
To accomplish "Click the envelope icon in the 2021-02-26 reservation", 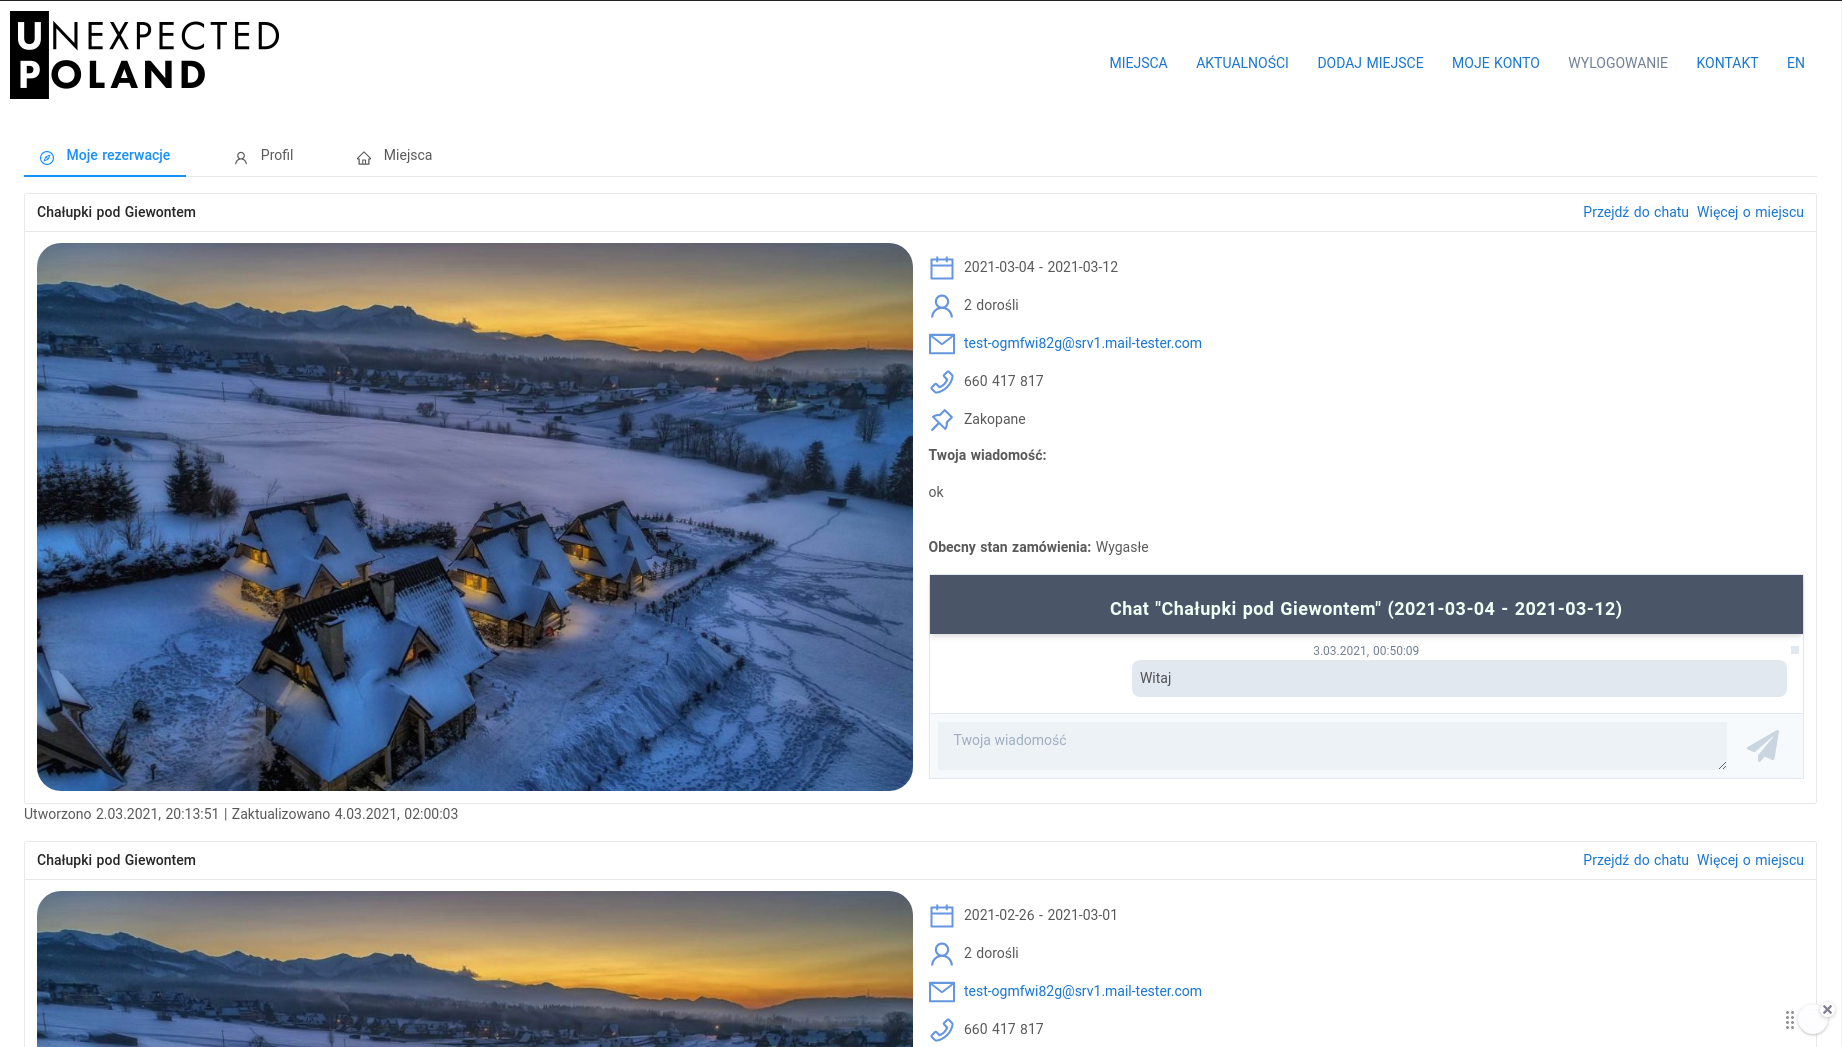I will (942, 991).
